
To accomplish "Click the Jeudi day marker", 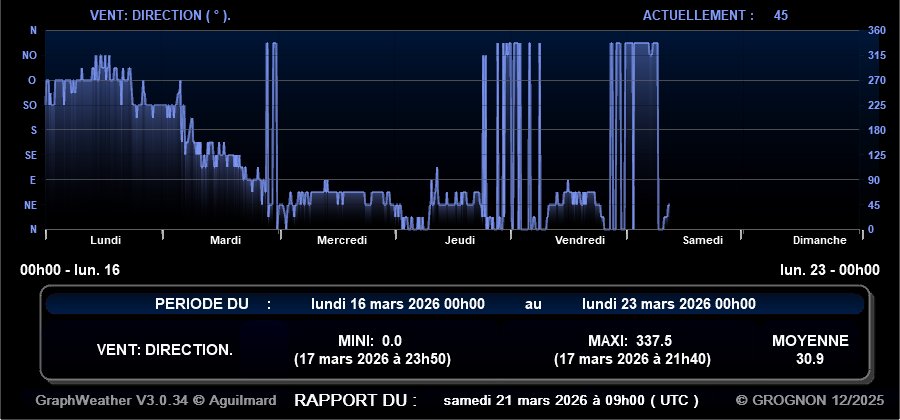I will pos(460,240).
